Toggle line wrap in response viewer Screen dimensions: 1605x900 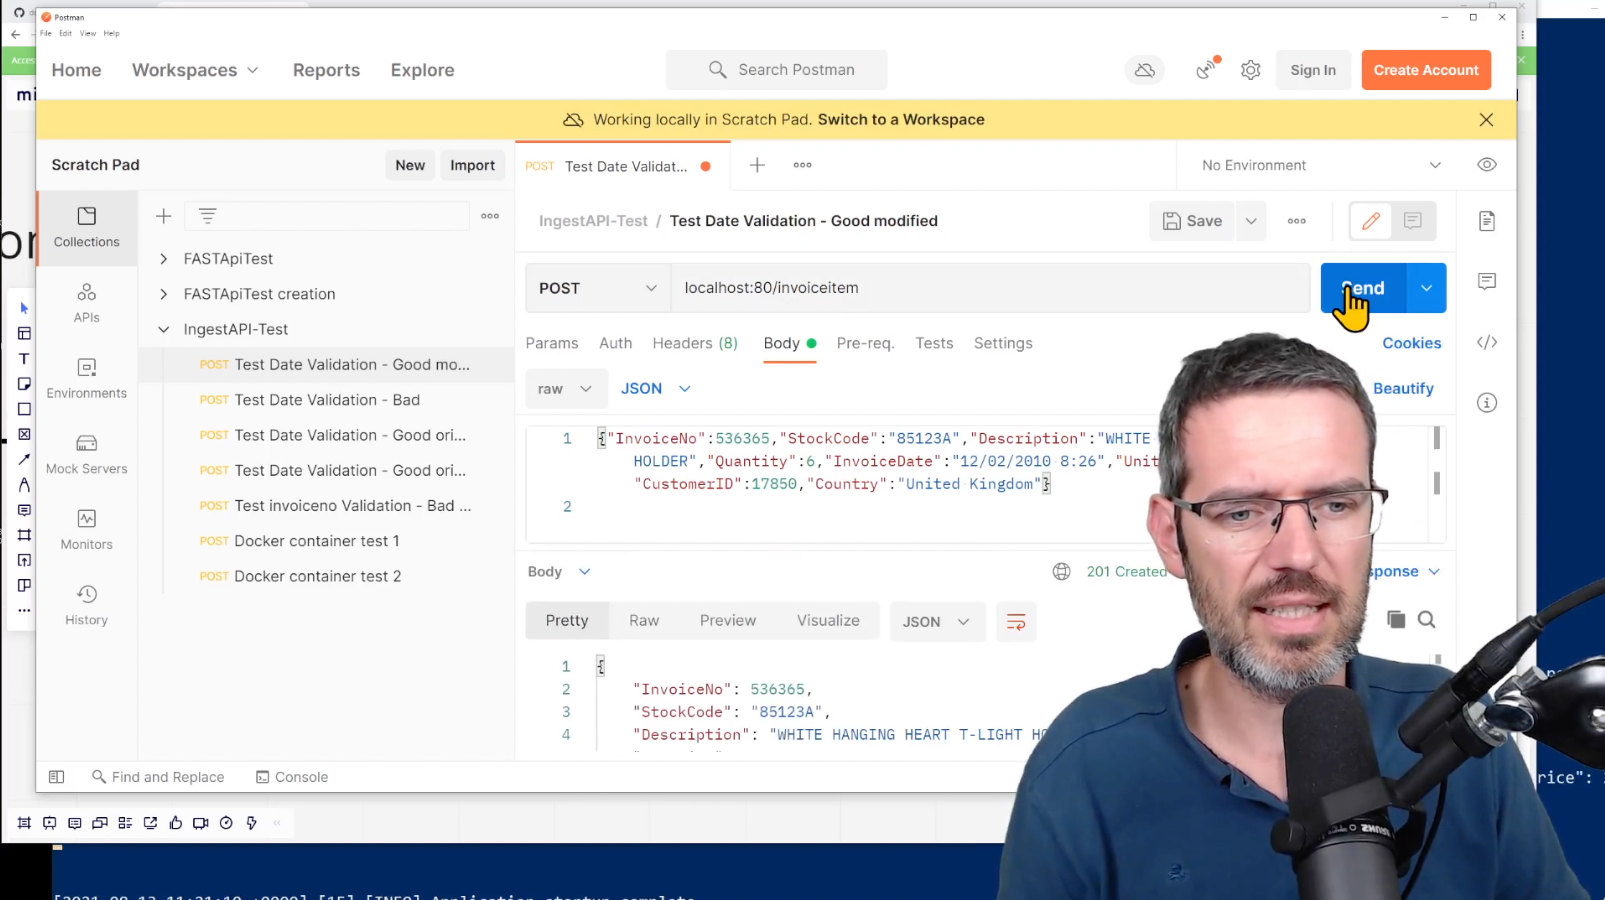point(1016,622)
